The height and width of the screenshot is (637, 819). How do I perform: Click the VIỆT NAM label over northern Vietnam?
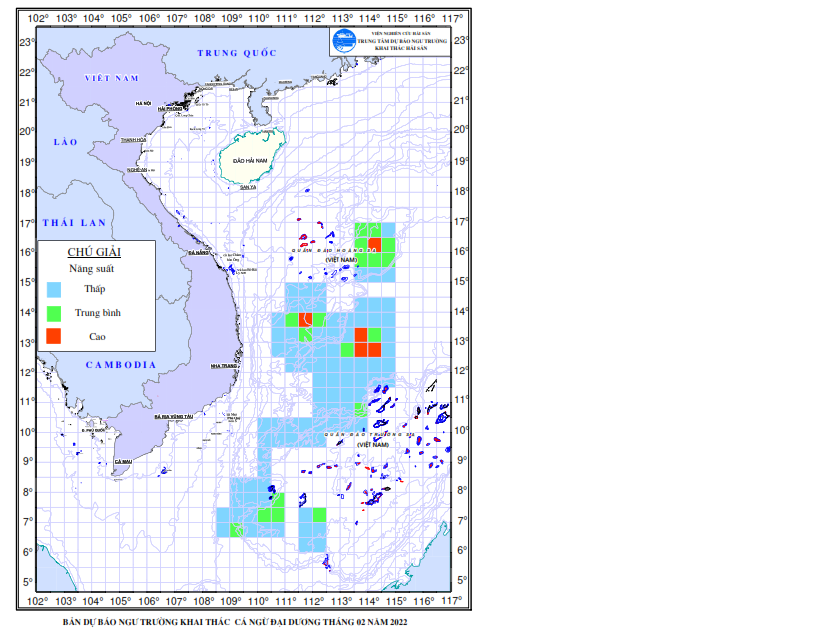point(112,78)
